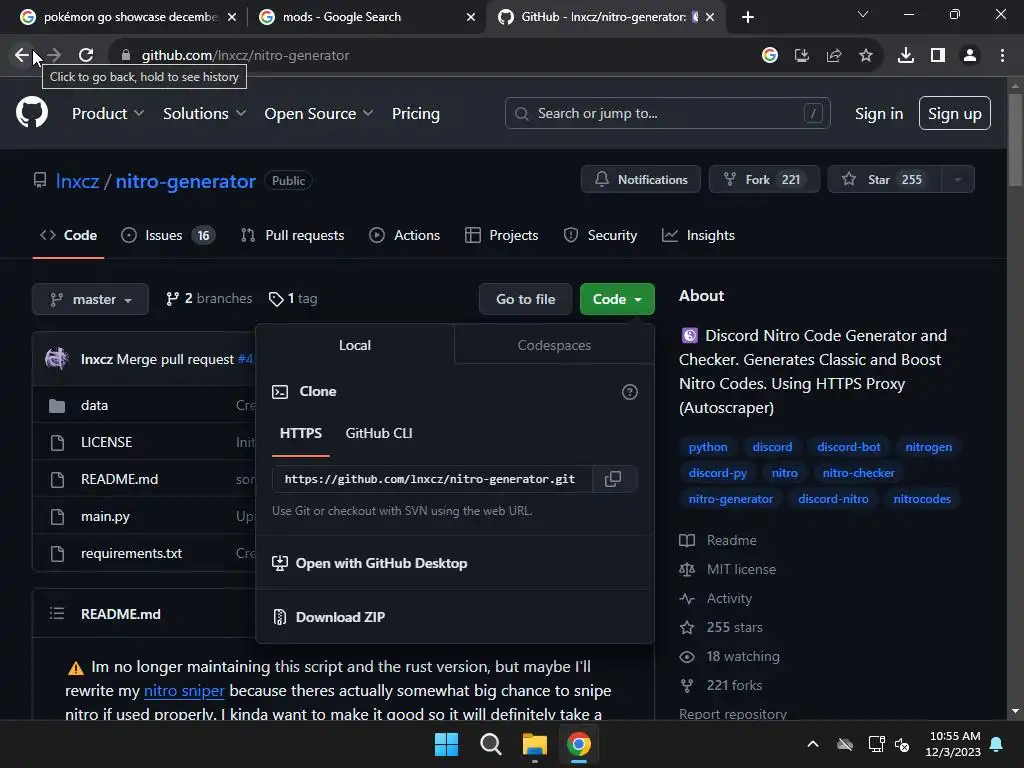Open the notification bell in system tray

[x=997, y=744]
